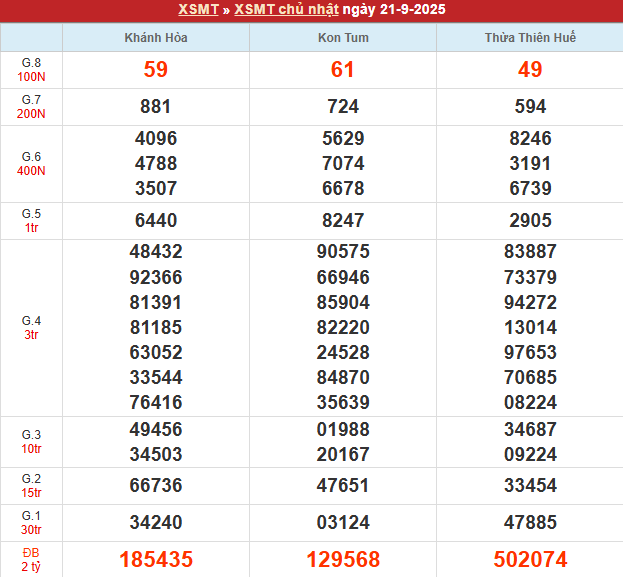Select Thừa Thiên Huế special prize 502074

coord(530,560)
